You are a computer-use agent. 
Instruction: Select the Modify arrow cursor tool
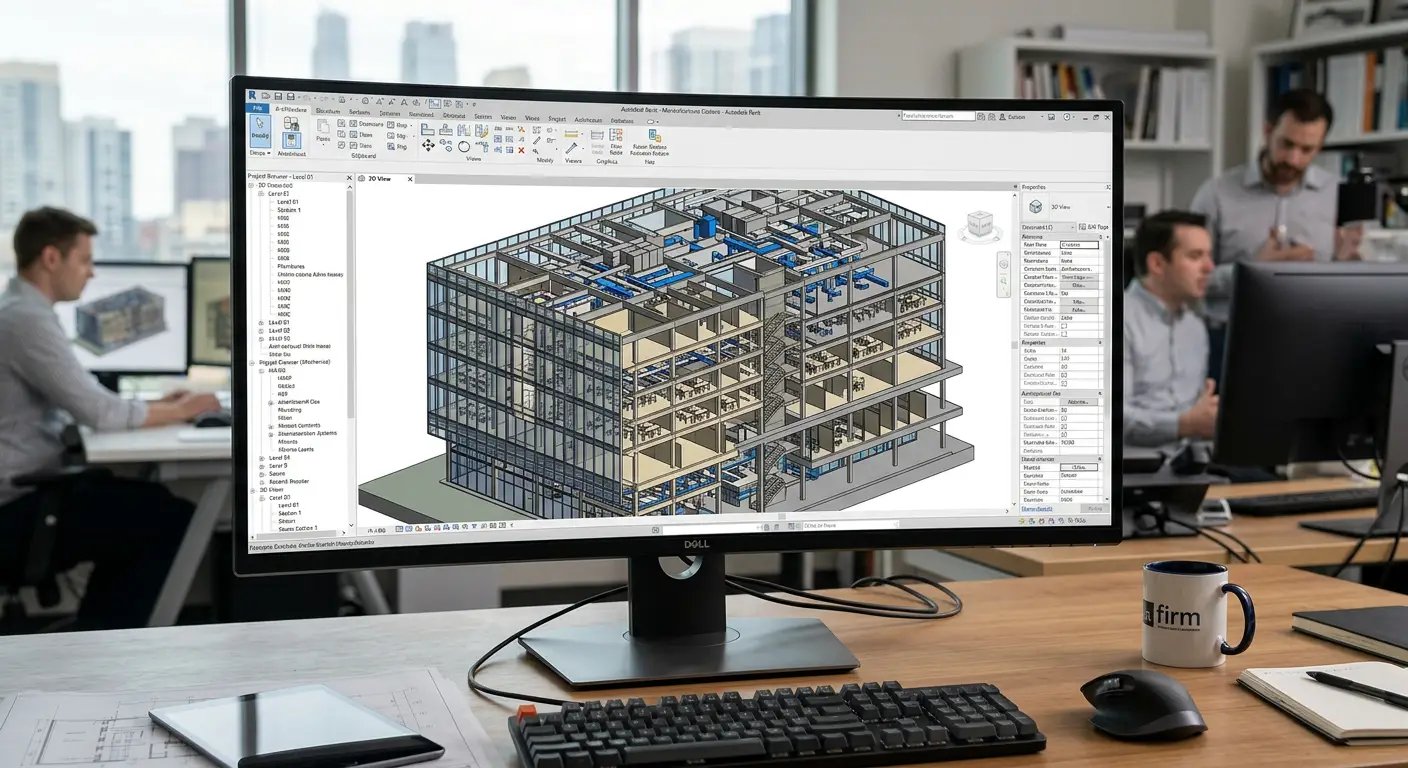[x=260, y=131]
